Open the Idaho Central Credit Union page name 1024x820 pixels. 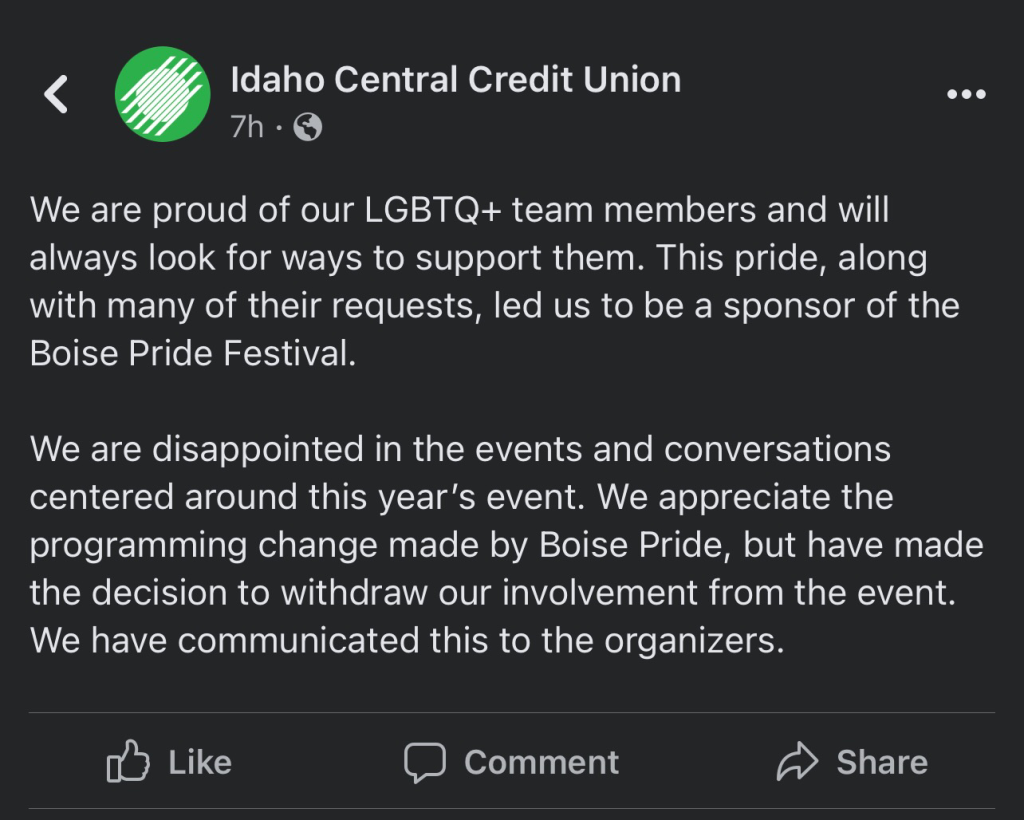456,80
